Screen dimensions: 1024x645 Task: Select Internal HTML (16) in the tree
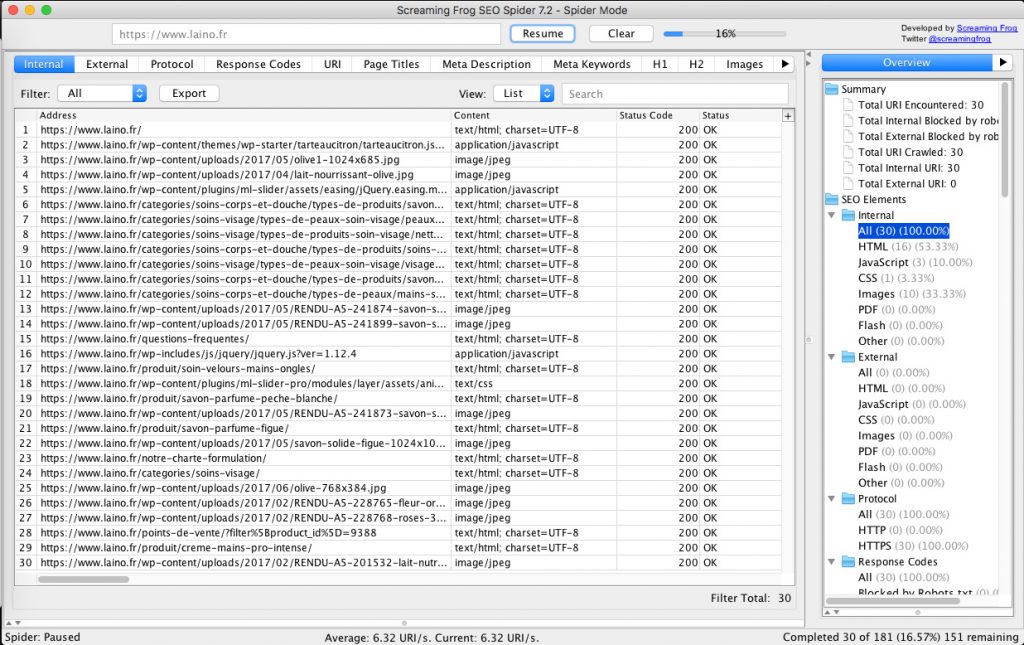pos(908,247)
